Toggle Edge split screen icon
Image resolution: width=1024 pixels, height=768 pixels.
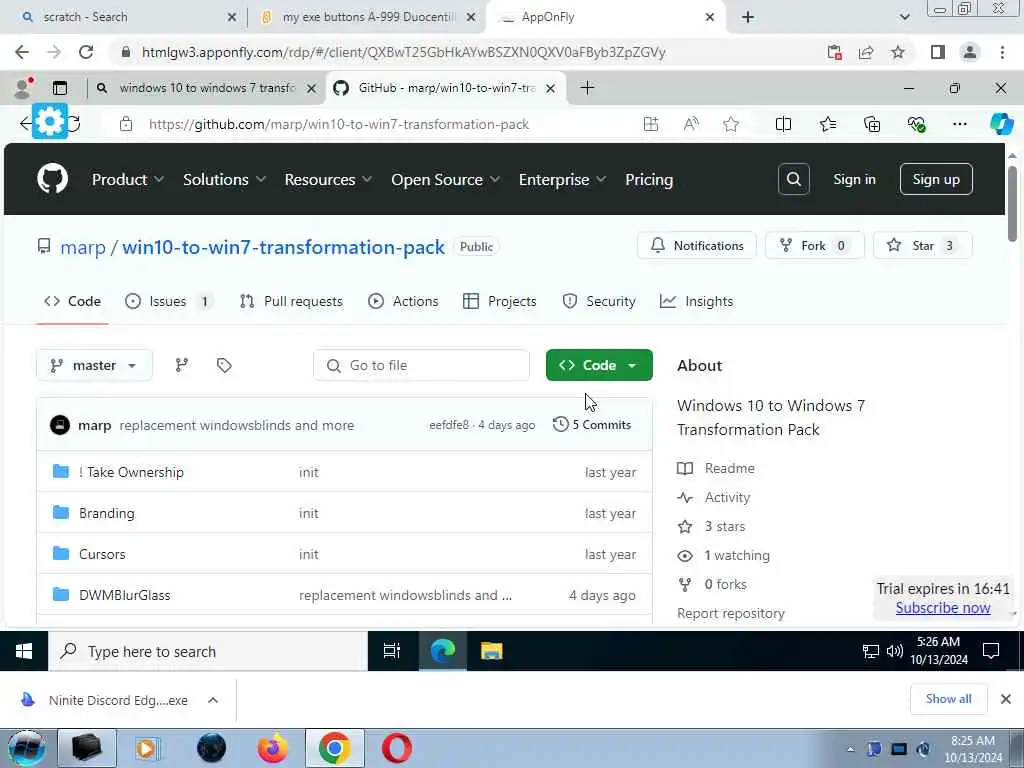(783, 124)
